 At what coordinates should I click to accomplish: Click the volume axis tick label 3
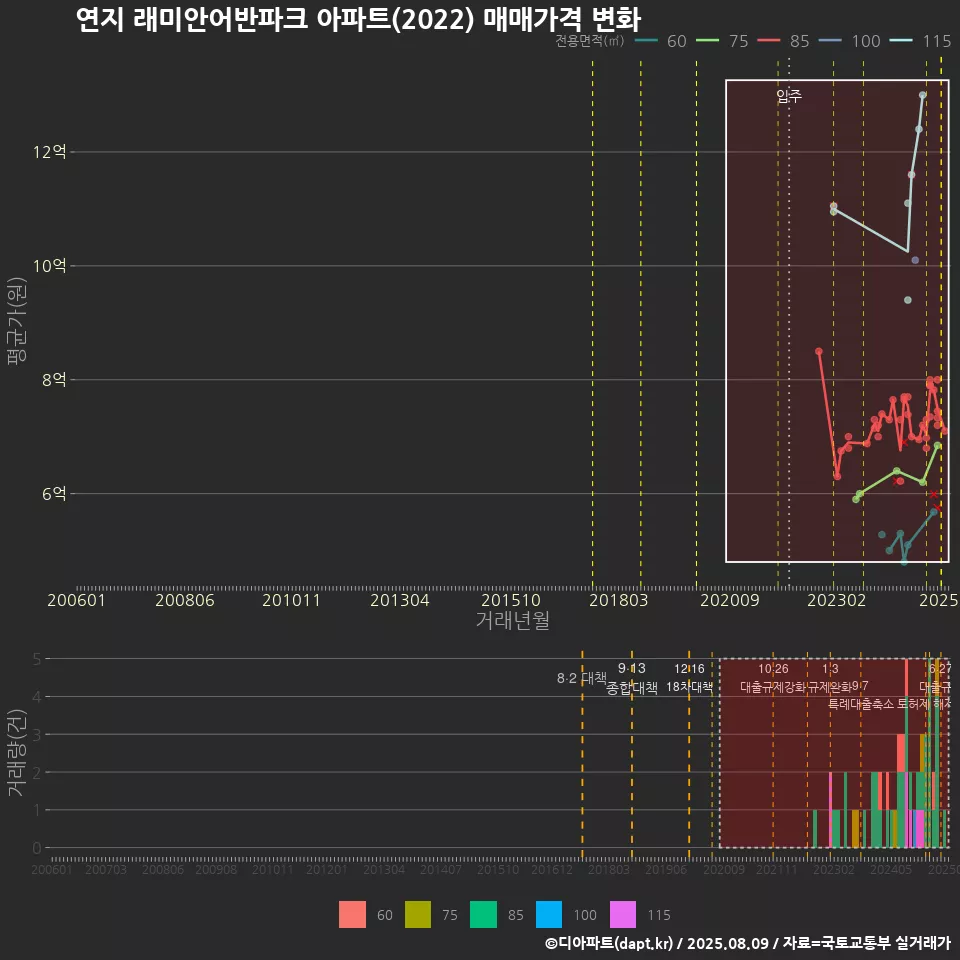click(37, 735)
